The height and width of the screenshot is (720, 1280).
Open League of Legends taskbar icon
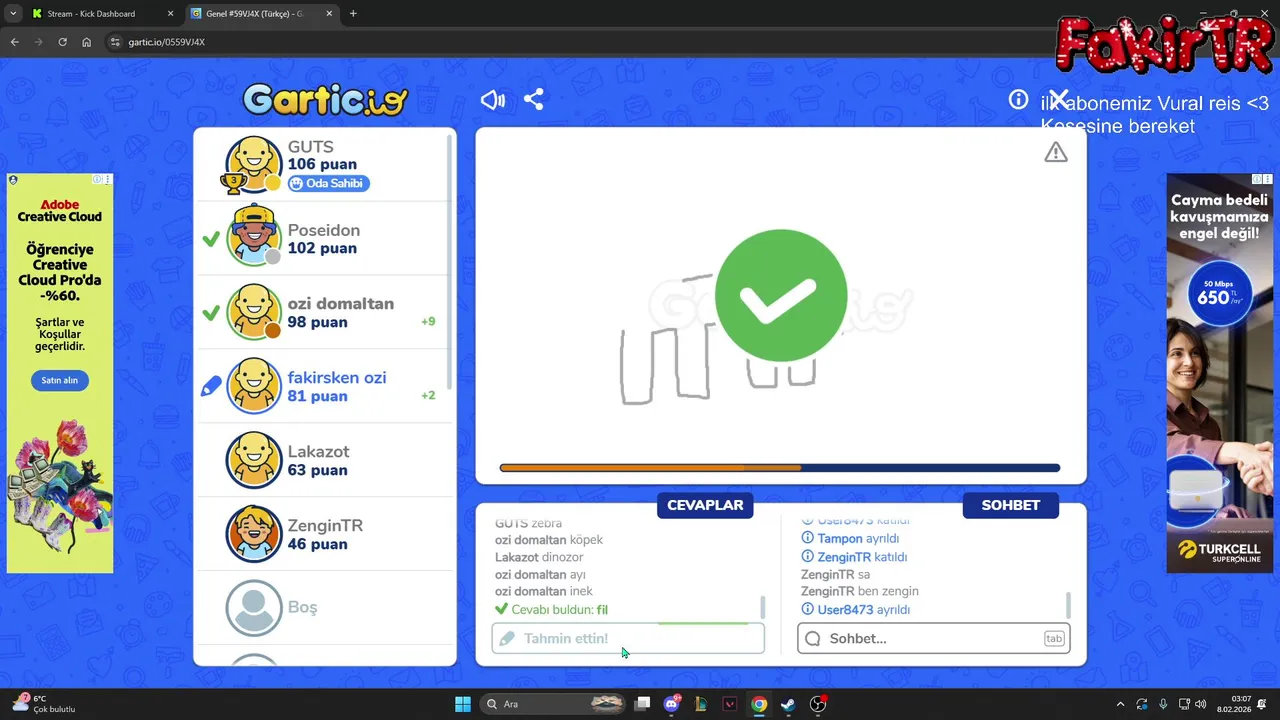coord(701,704)
